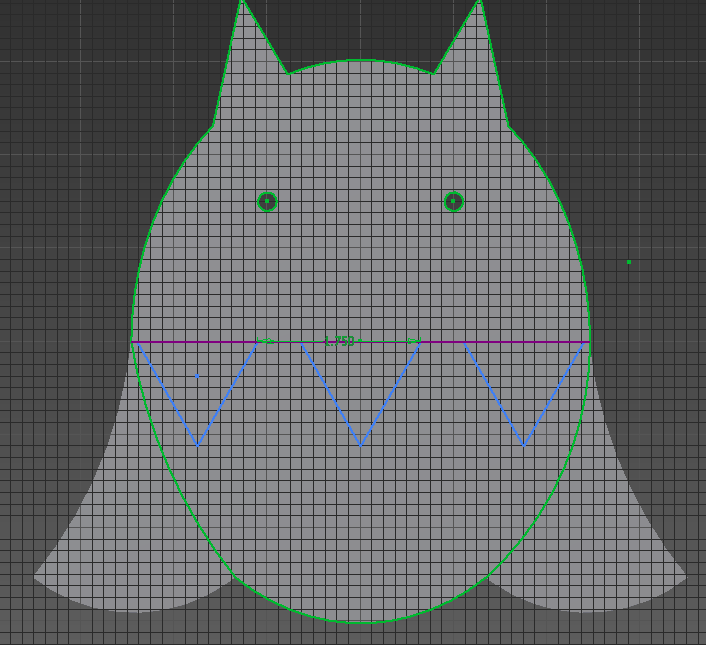Select the purple horizontal sketch line

coord(360,343)
